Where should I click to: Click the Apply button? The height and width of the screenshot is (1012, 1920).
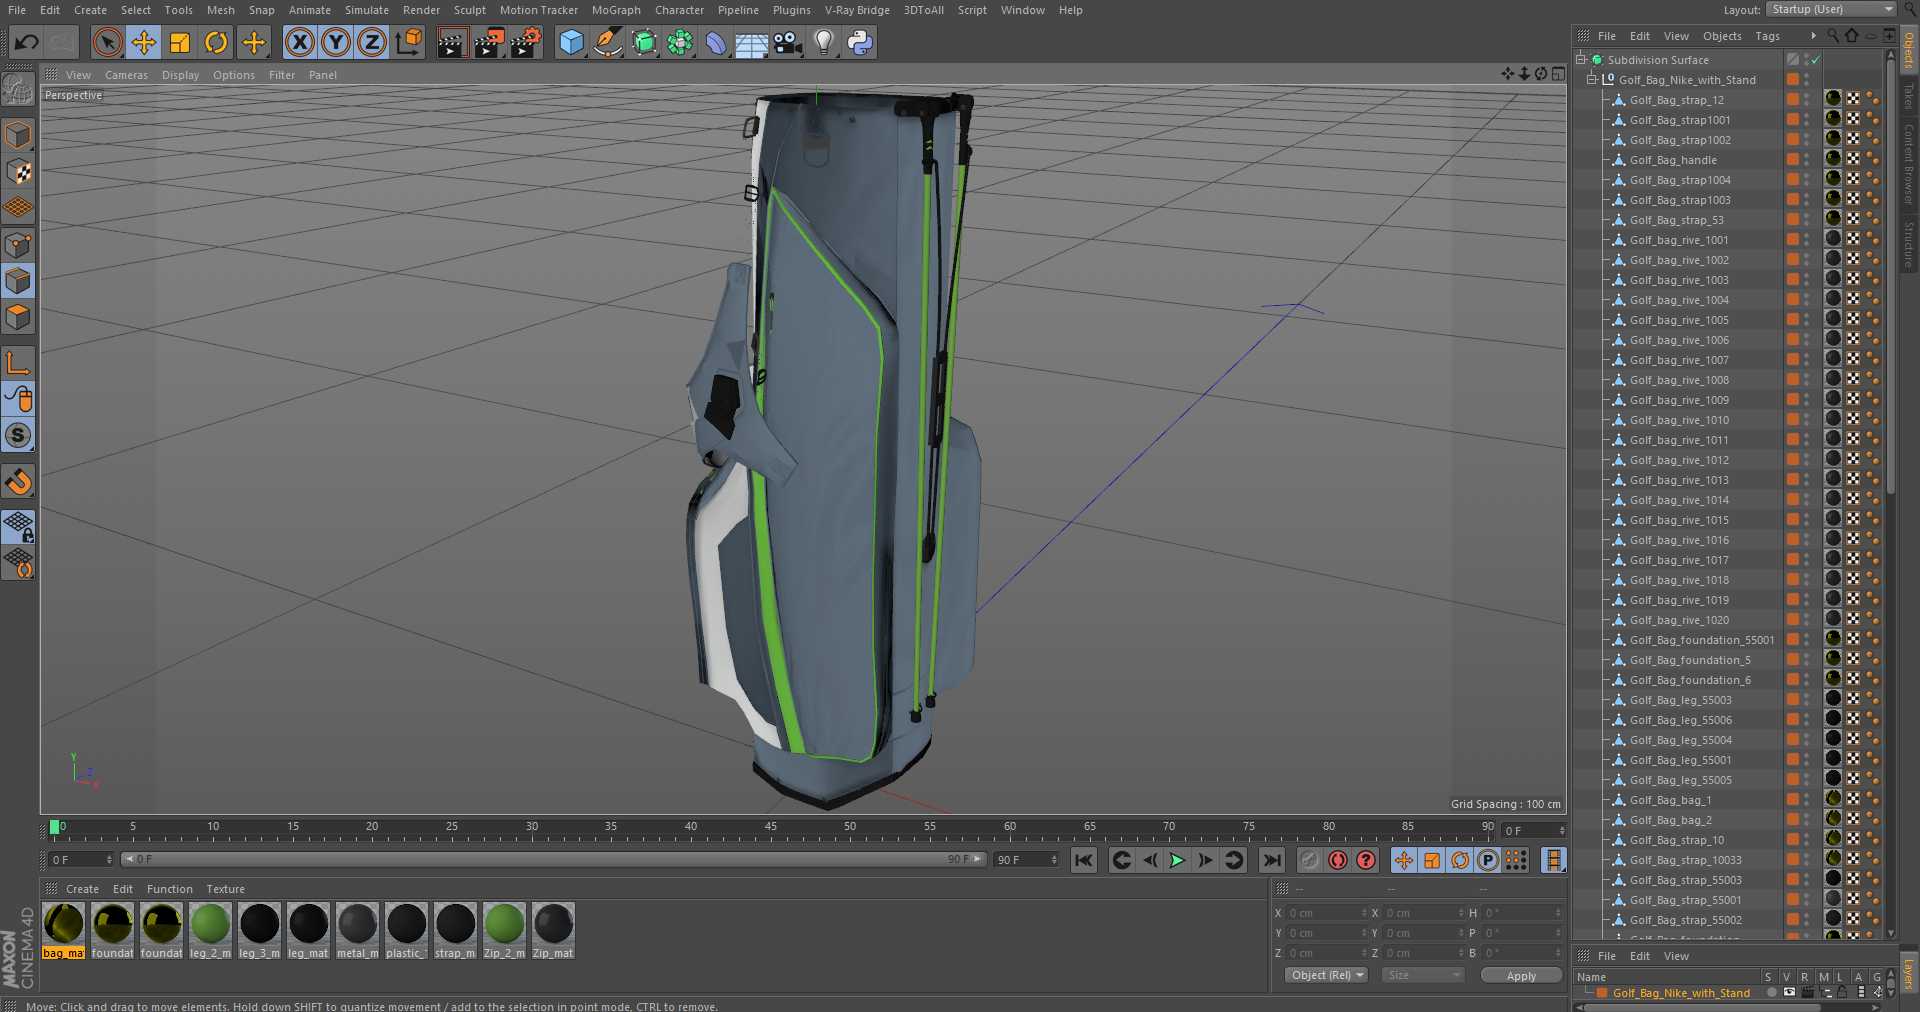(1521, 976)
